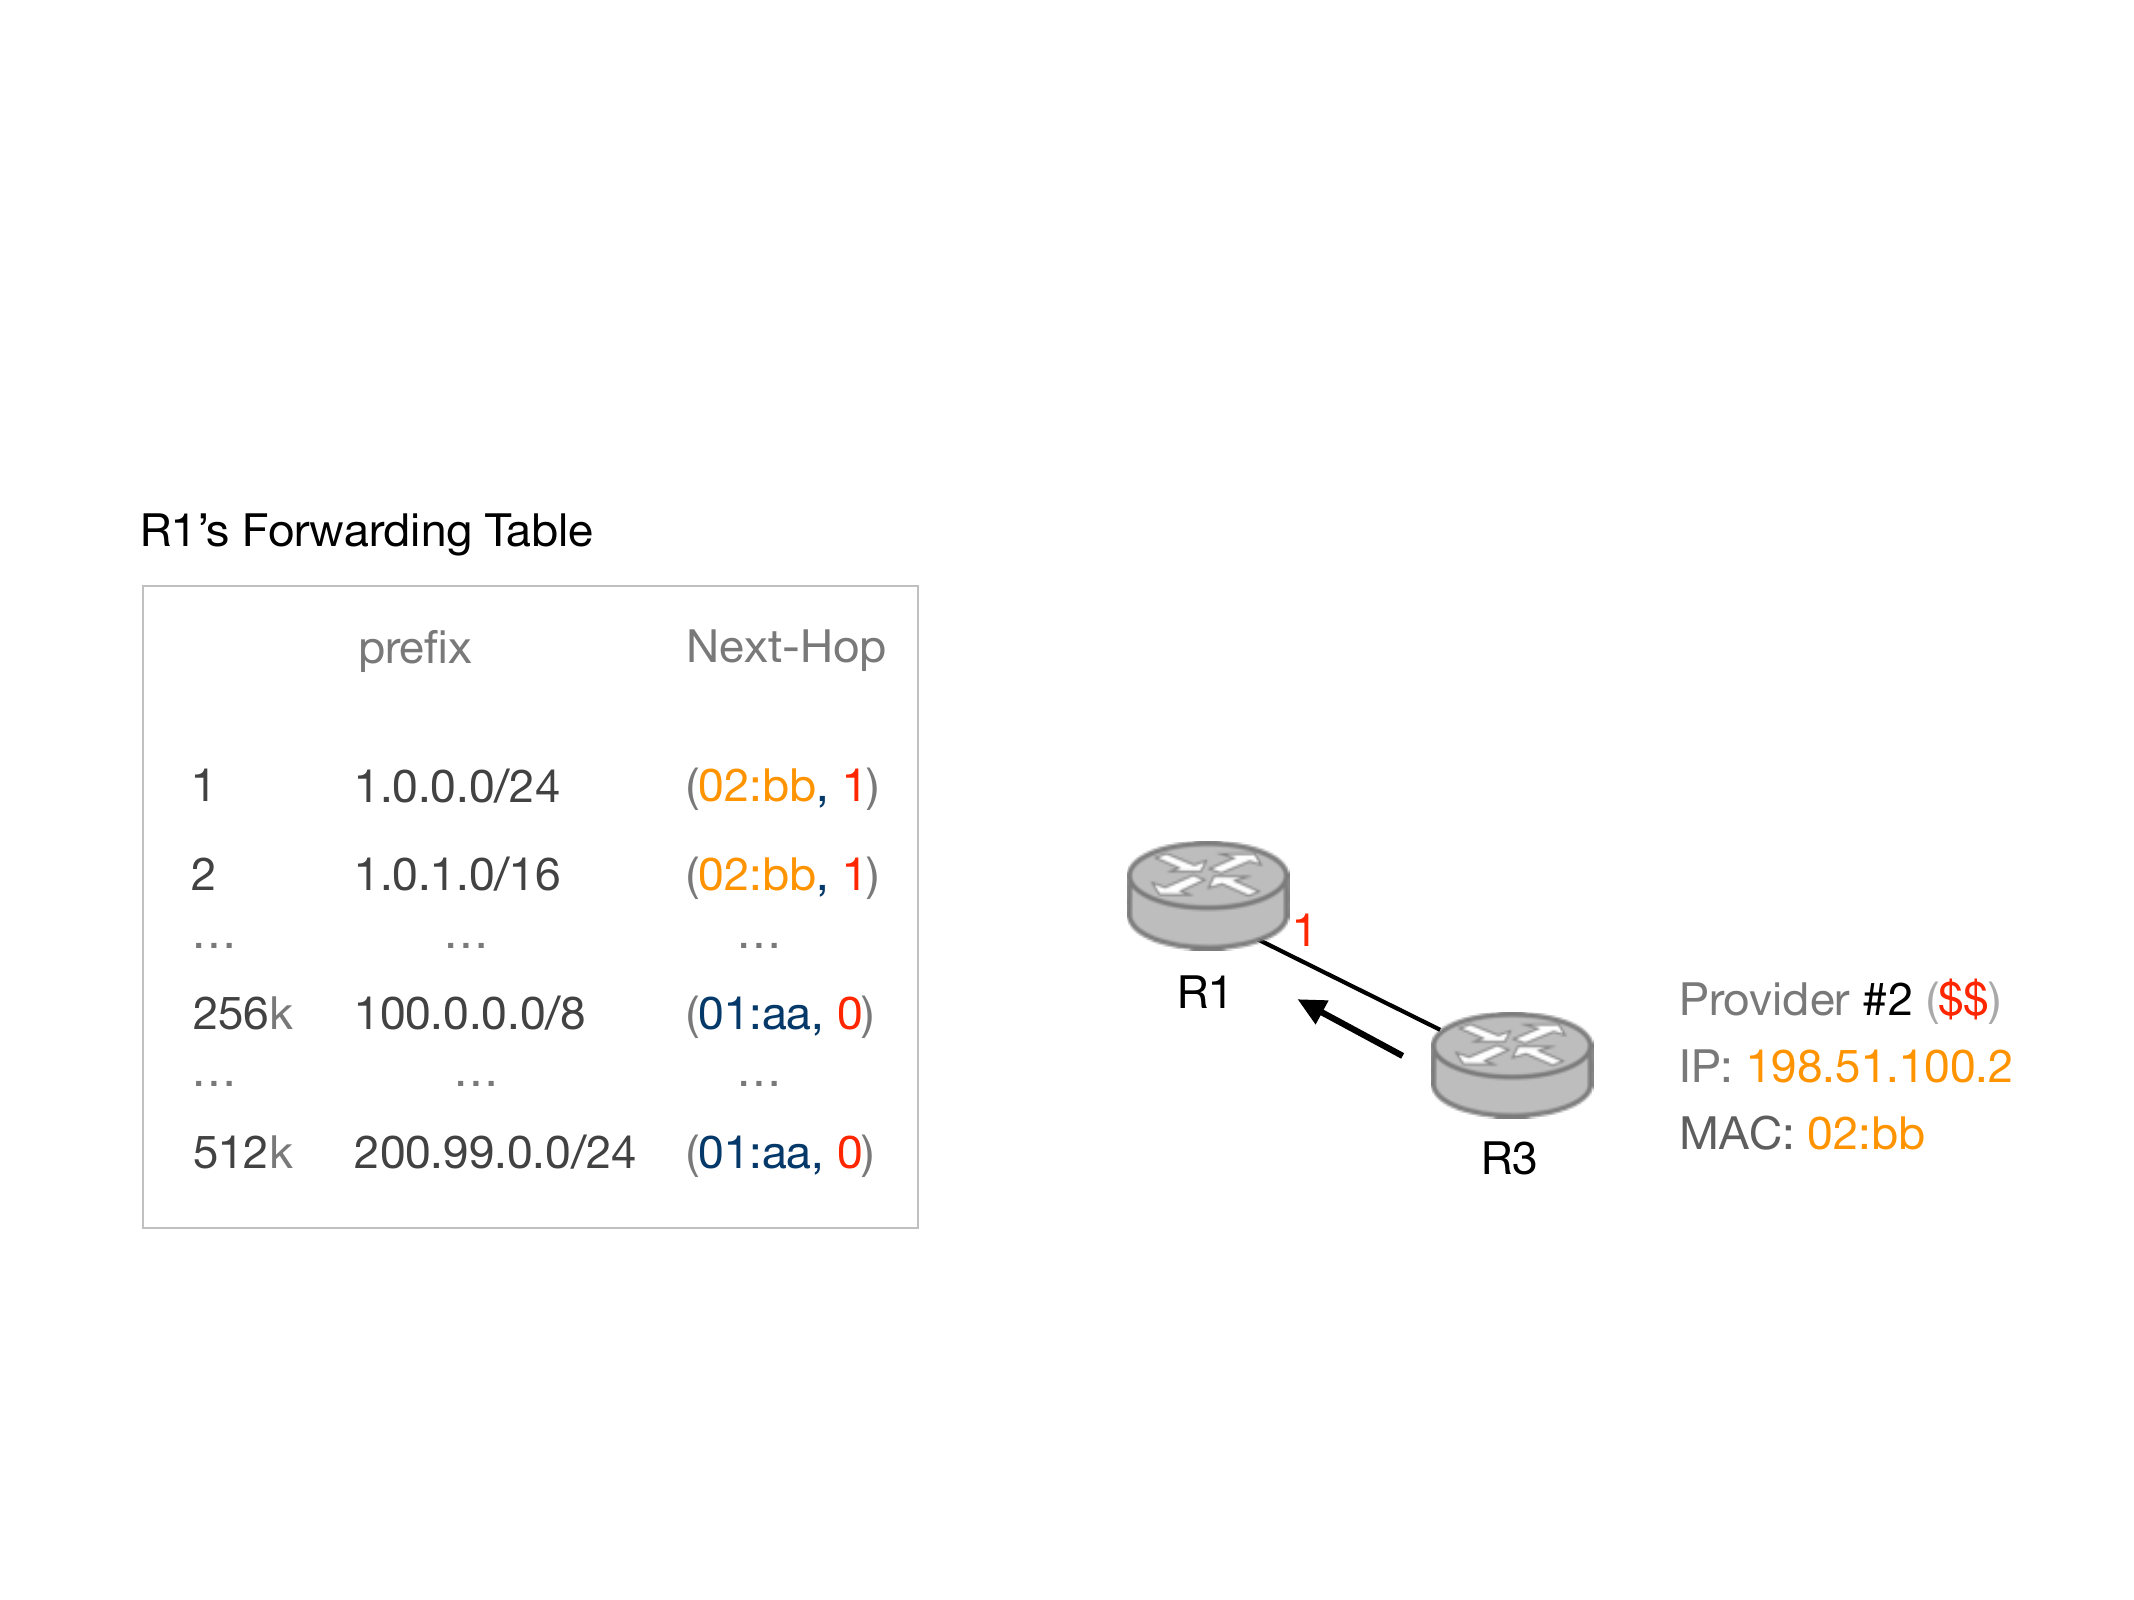2134x1600 pixels.
Task: Click the next-hop value for 1.0.0.0/24
Action: point(781,786)
